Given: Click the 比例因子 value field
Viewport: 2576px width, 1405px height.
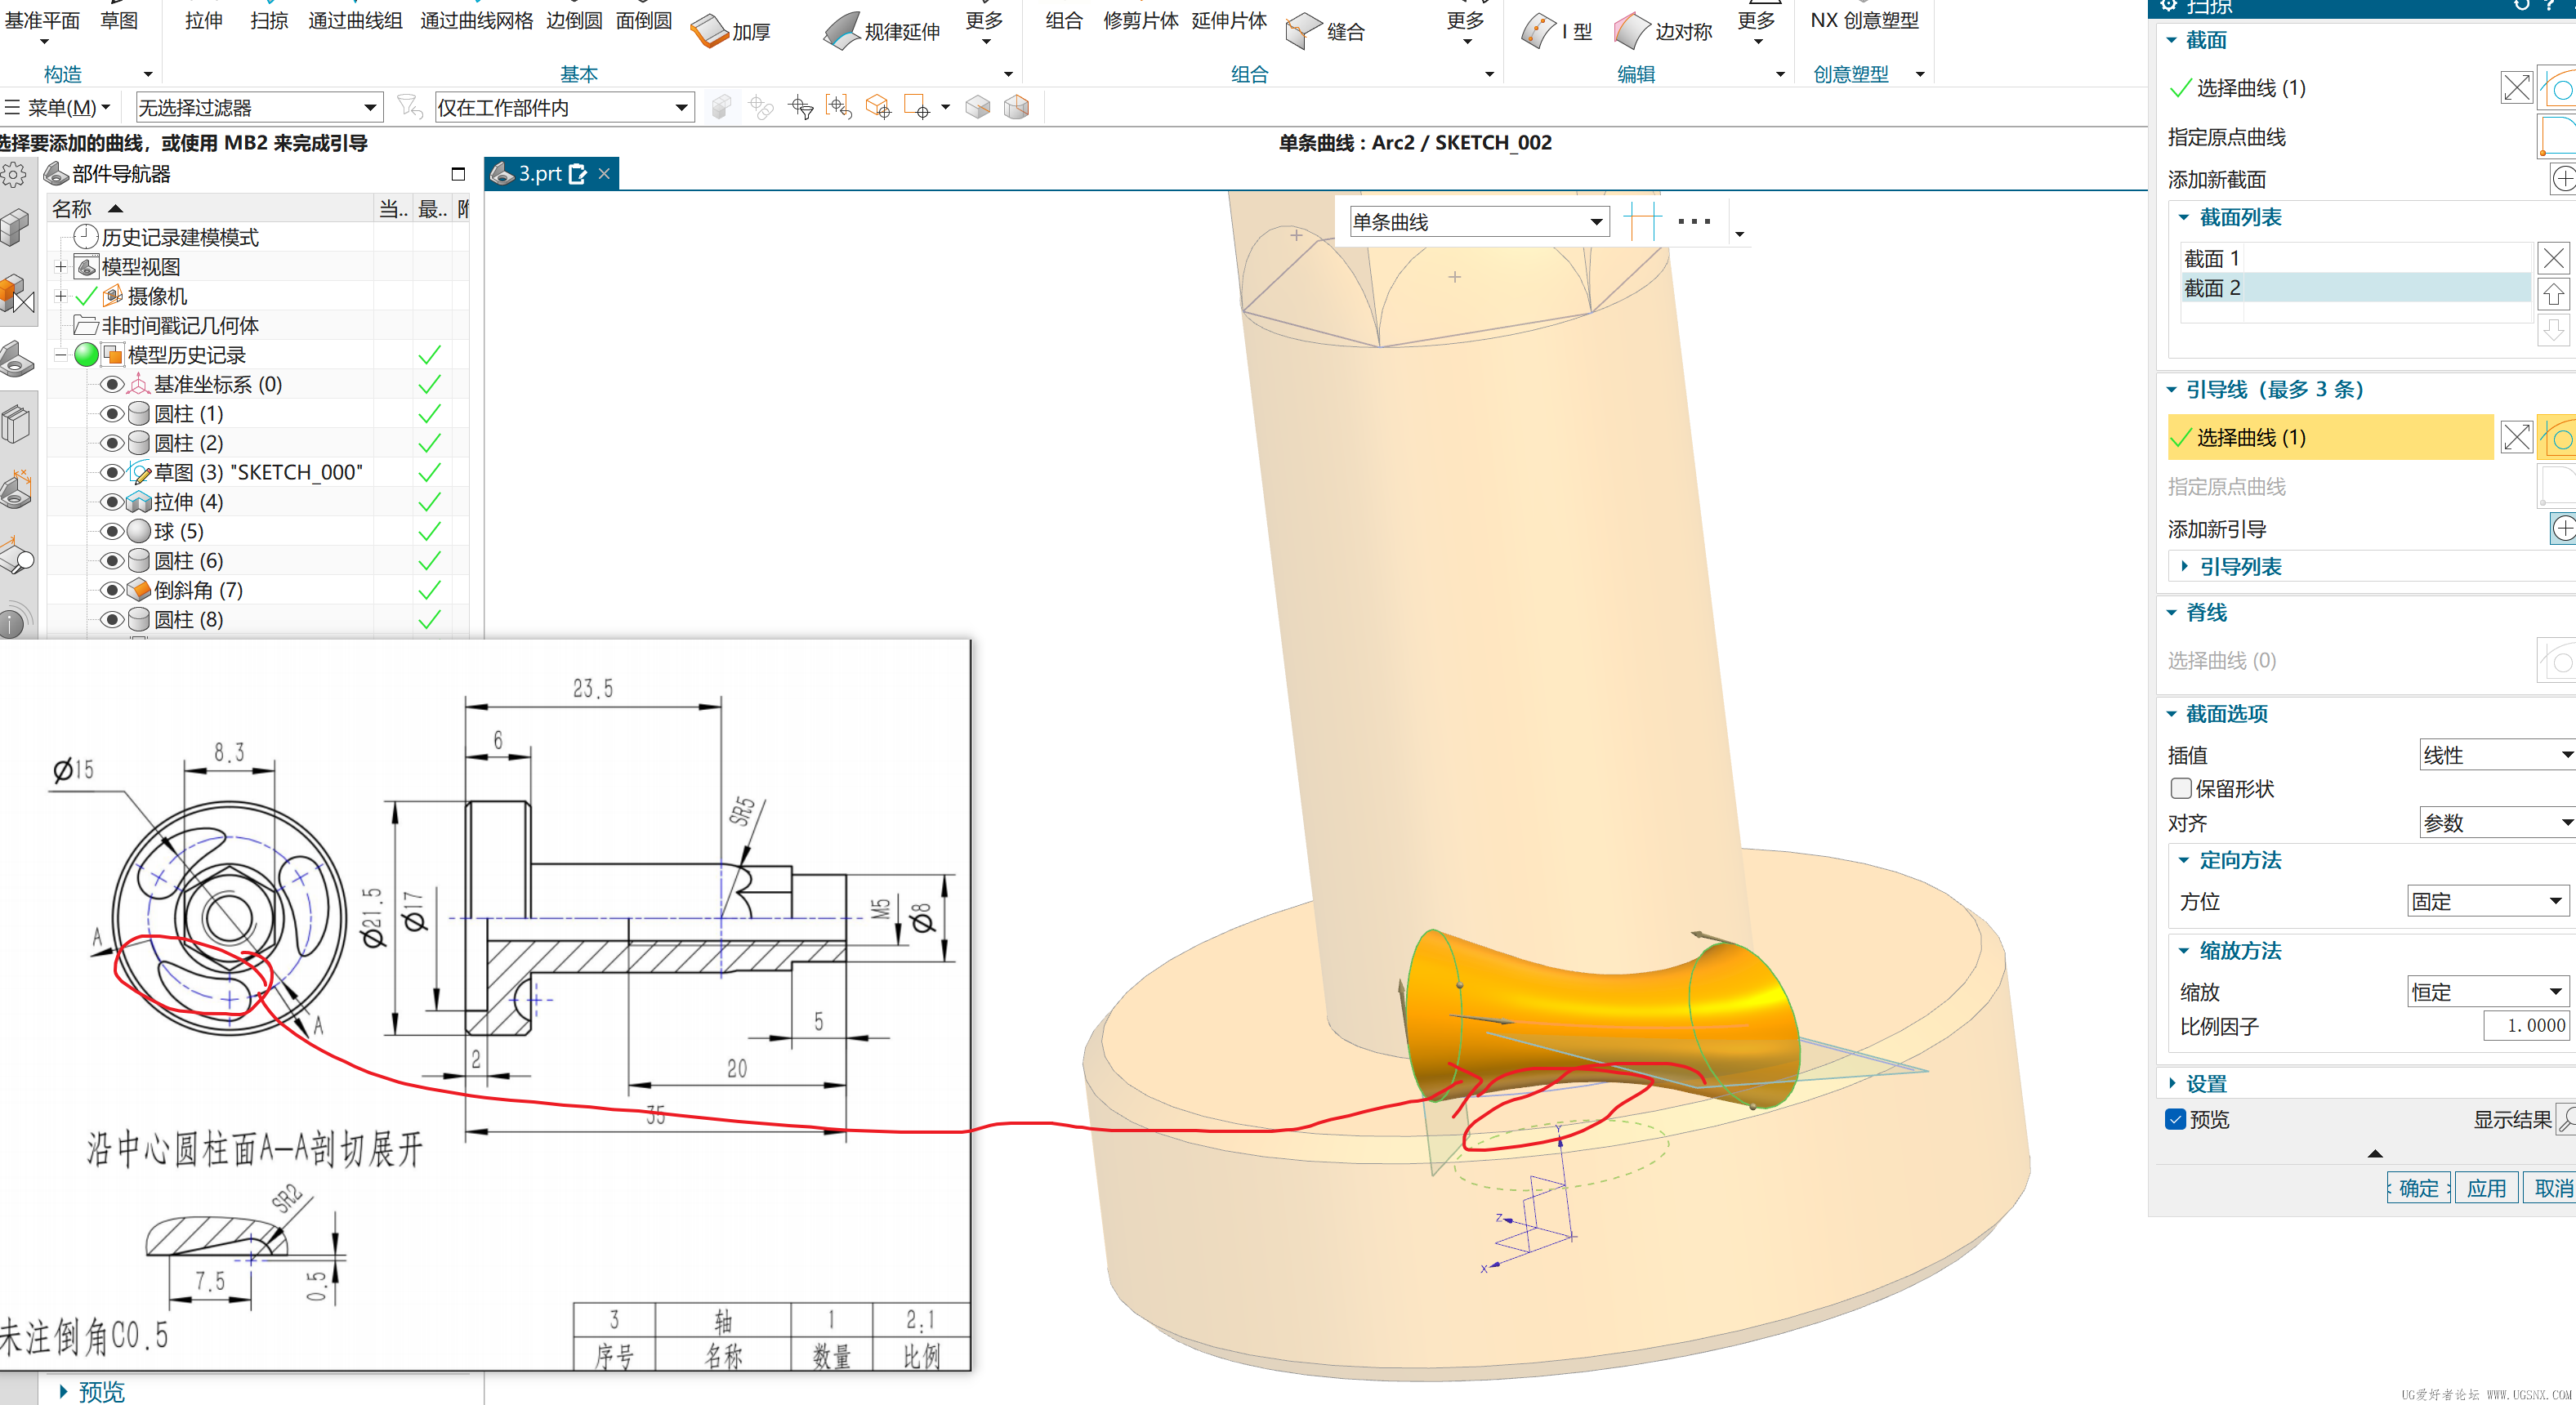Looking at the screenshot, I should coord(2525,1025).
